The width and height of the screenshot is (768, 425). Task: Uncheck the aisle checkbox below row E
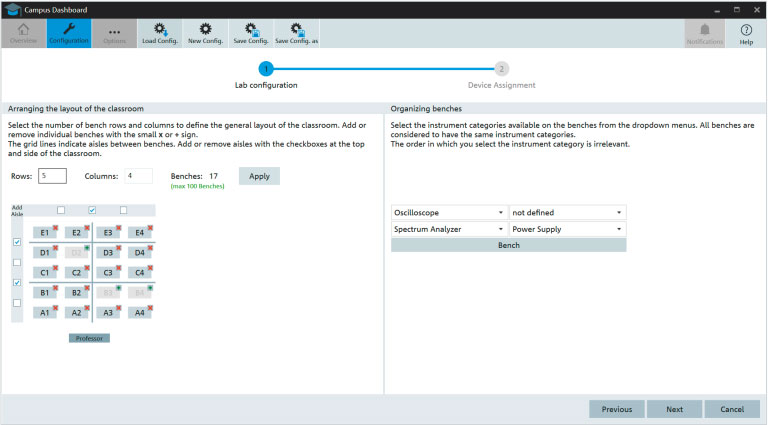coord(16,242)
